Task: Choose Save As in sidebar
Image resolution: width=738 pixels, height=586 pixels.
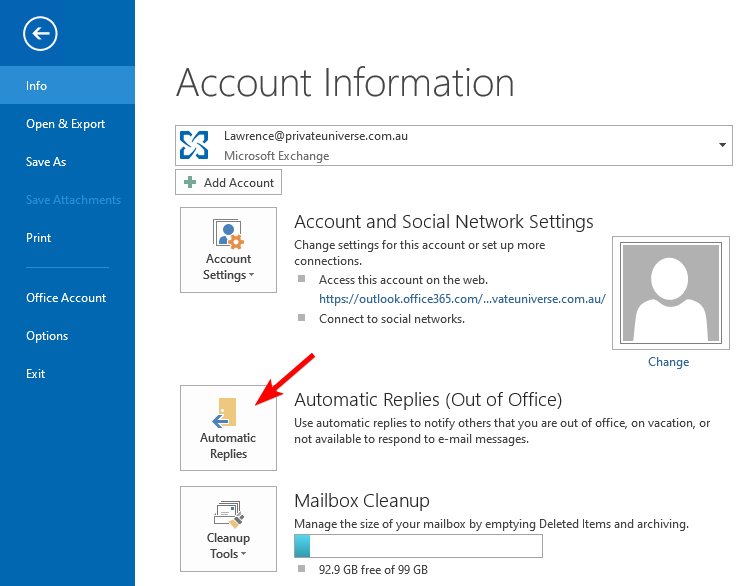Action: 46,162
